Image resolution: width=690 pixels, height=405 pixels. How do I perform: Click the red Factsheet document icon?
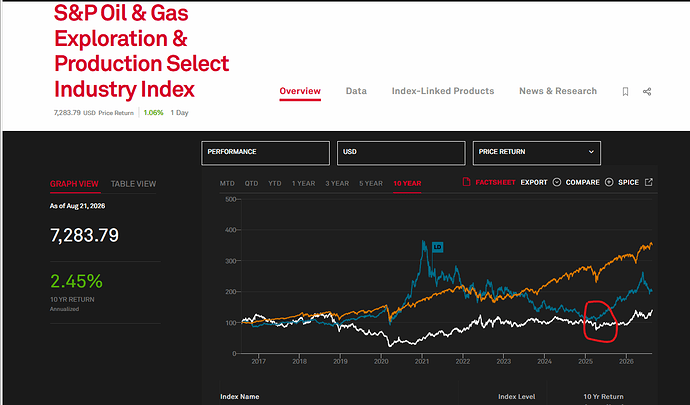[466, 182]
